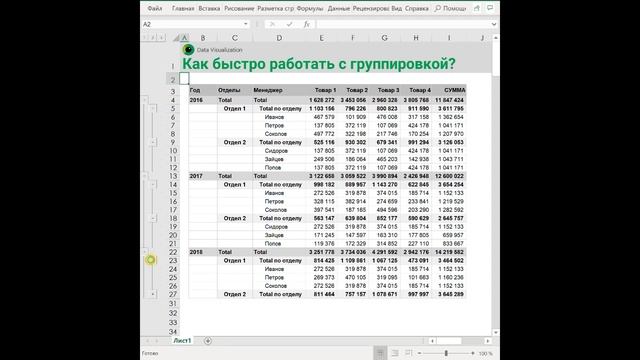This screenshot has height=360, width=640.
Task: Click the Insert Function fx icon
Action: 306,24
